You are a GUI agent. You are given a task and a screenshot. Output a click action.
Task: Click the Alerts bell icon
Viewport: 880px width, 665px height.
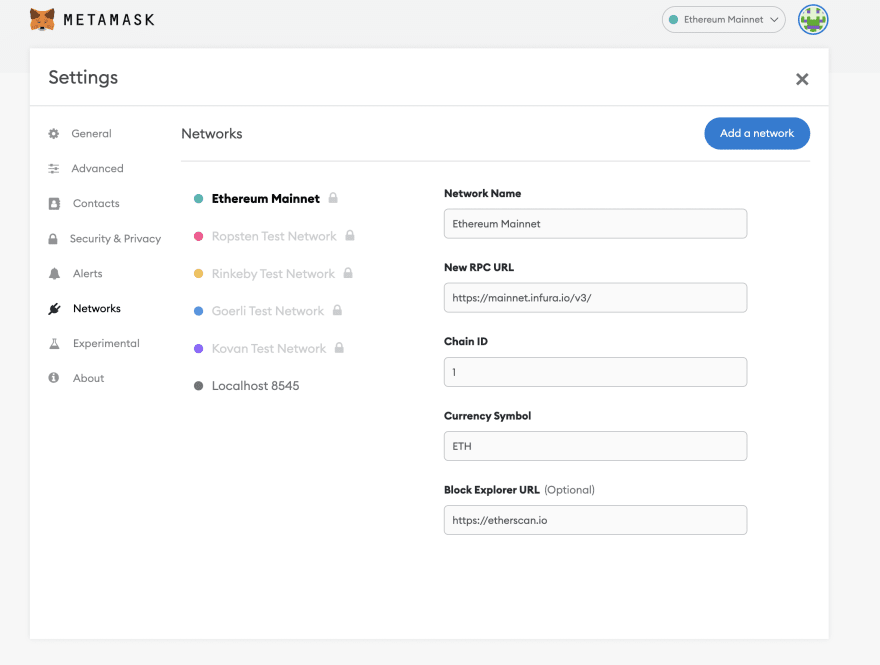click(54, 273)
